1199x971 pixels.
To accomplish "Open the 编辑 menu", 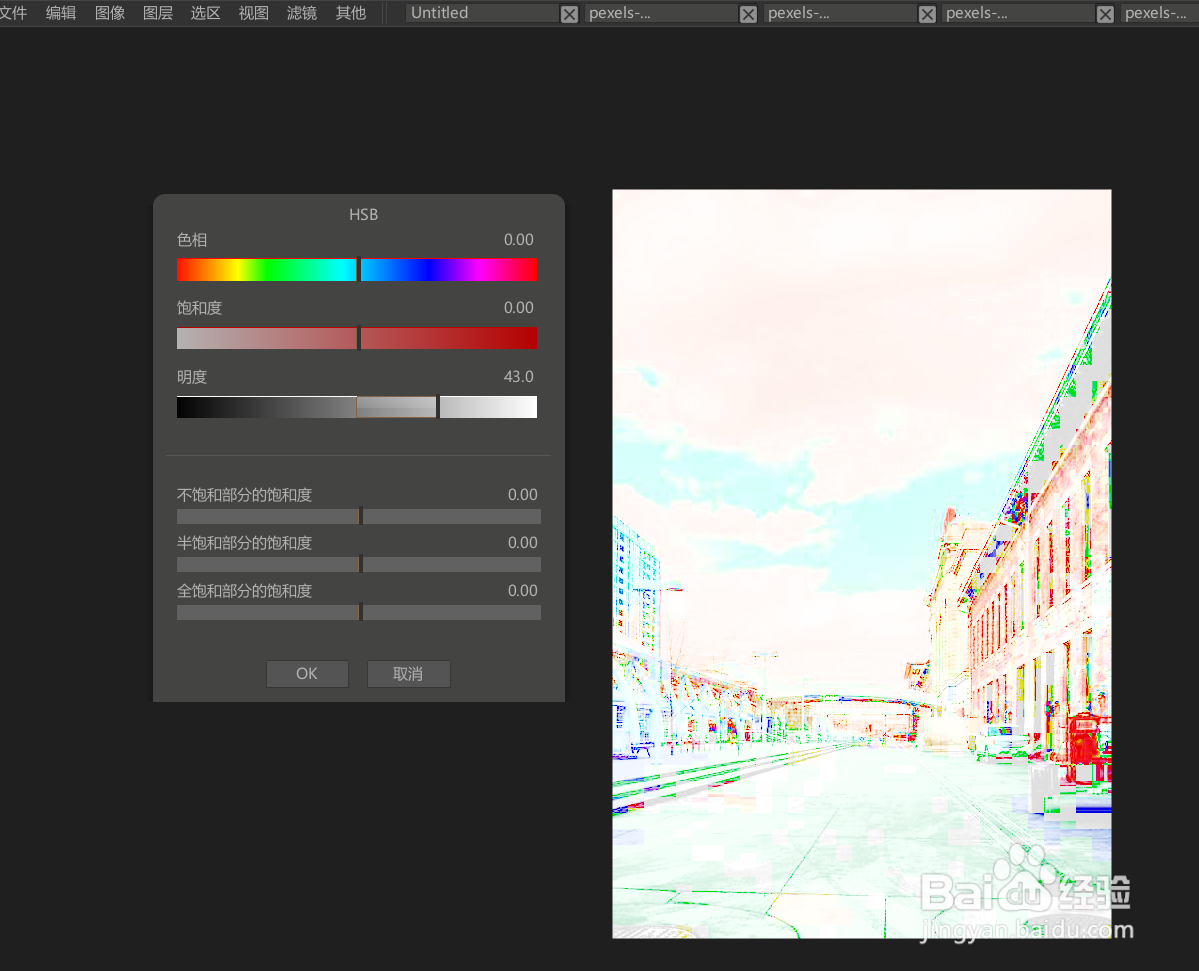I will point(60,13).
